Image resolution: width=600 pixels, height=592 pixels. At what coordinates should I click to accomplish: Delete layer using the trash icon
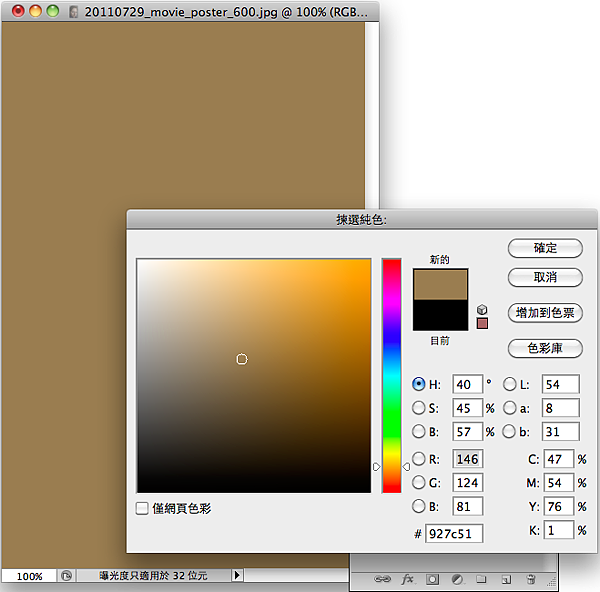coord(531,579)
